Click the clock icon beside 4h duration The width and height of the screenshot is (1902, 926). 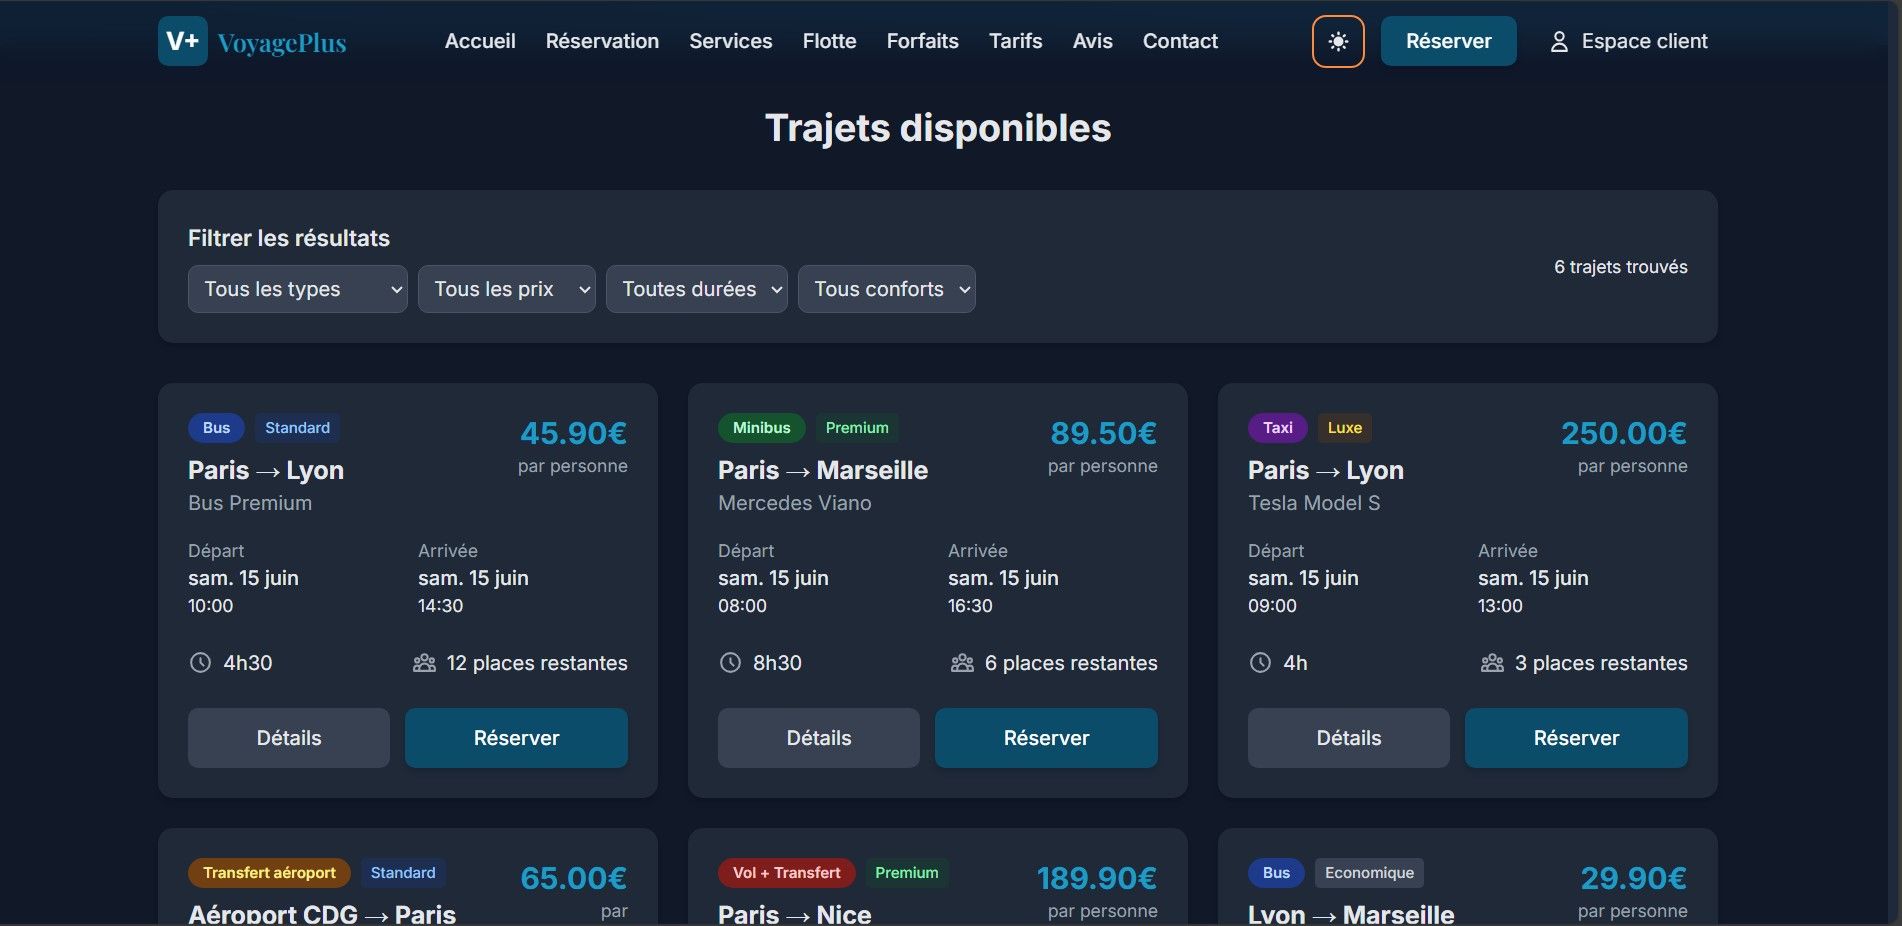(1261, 663)
